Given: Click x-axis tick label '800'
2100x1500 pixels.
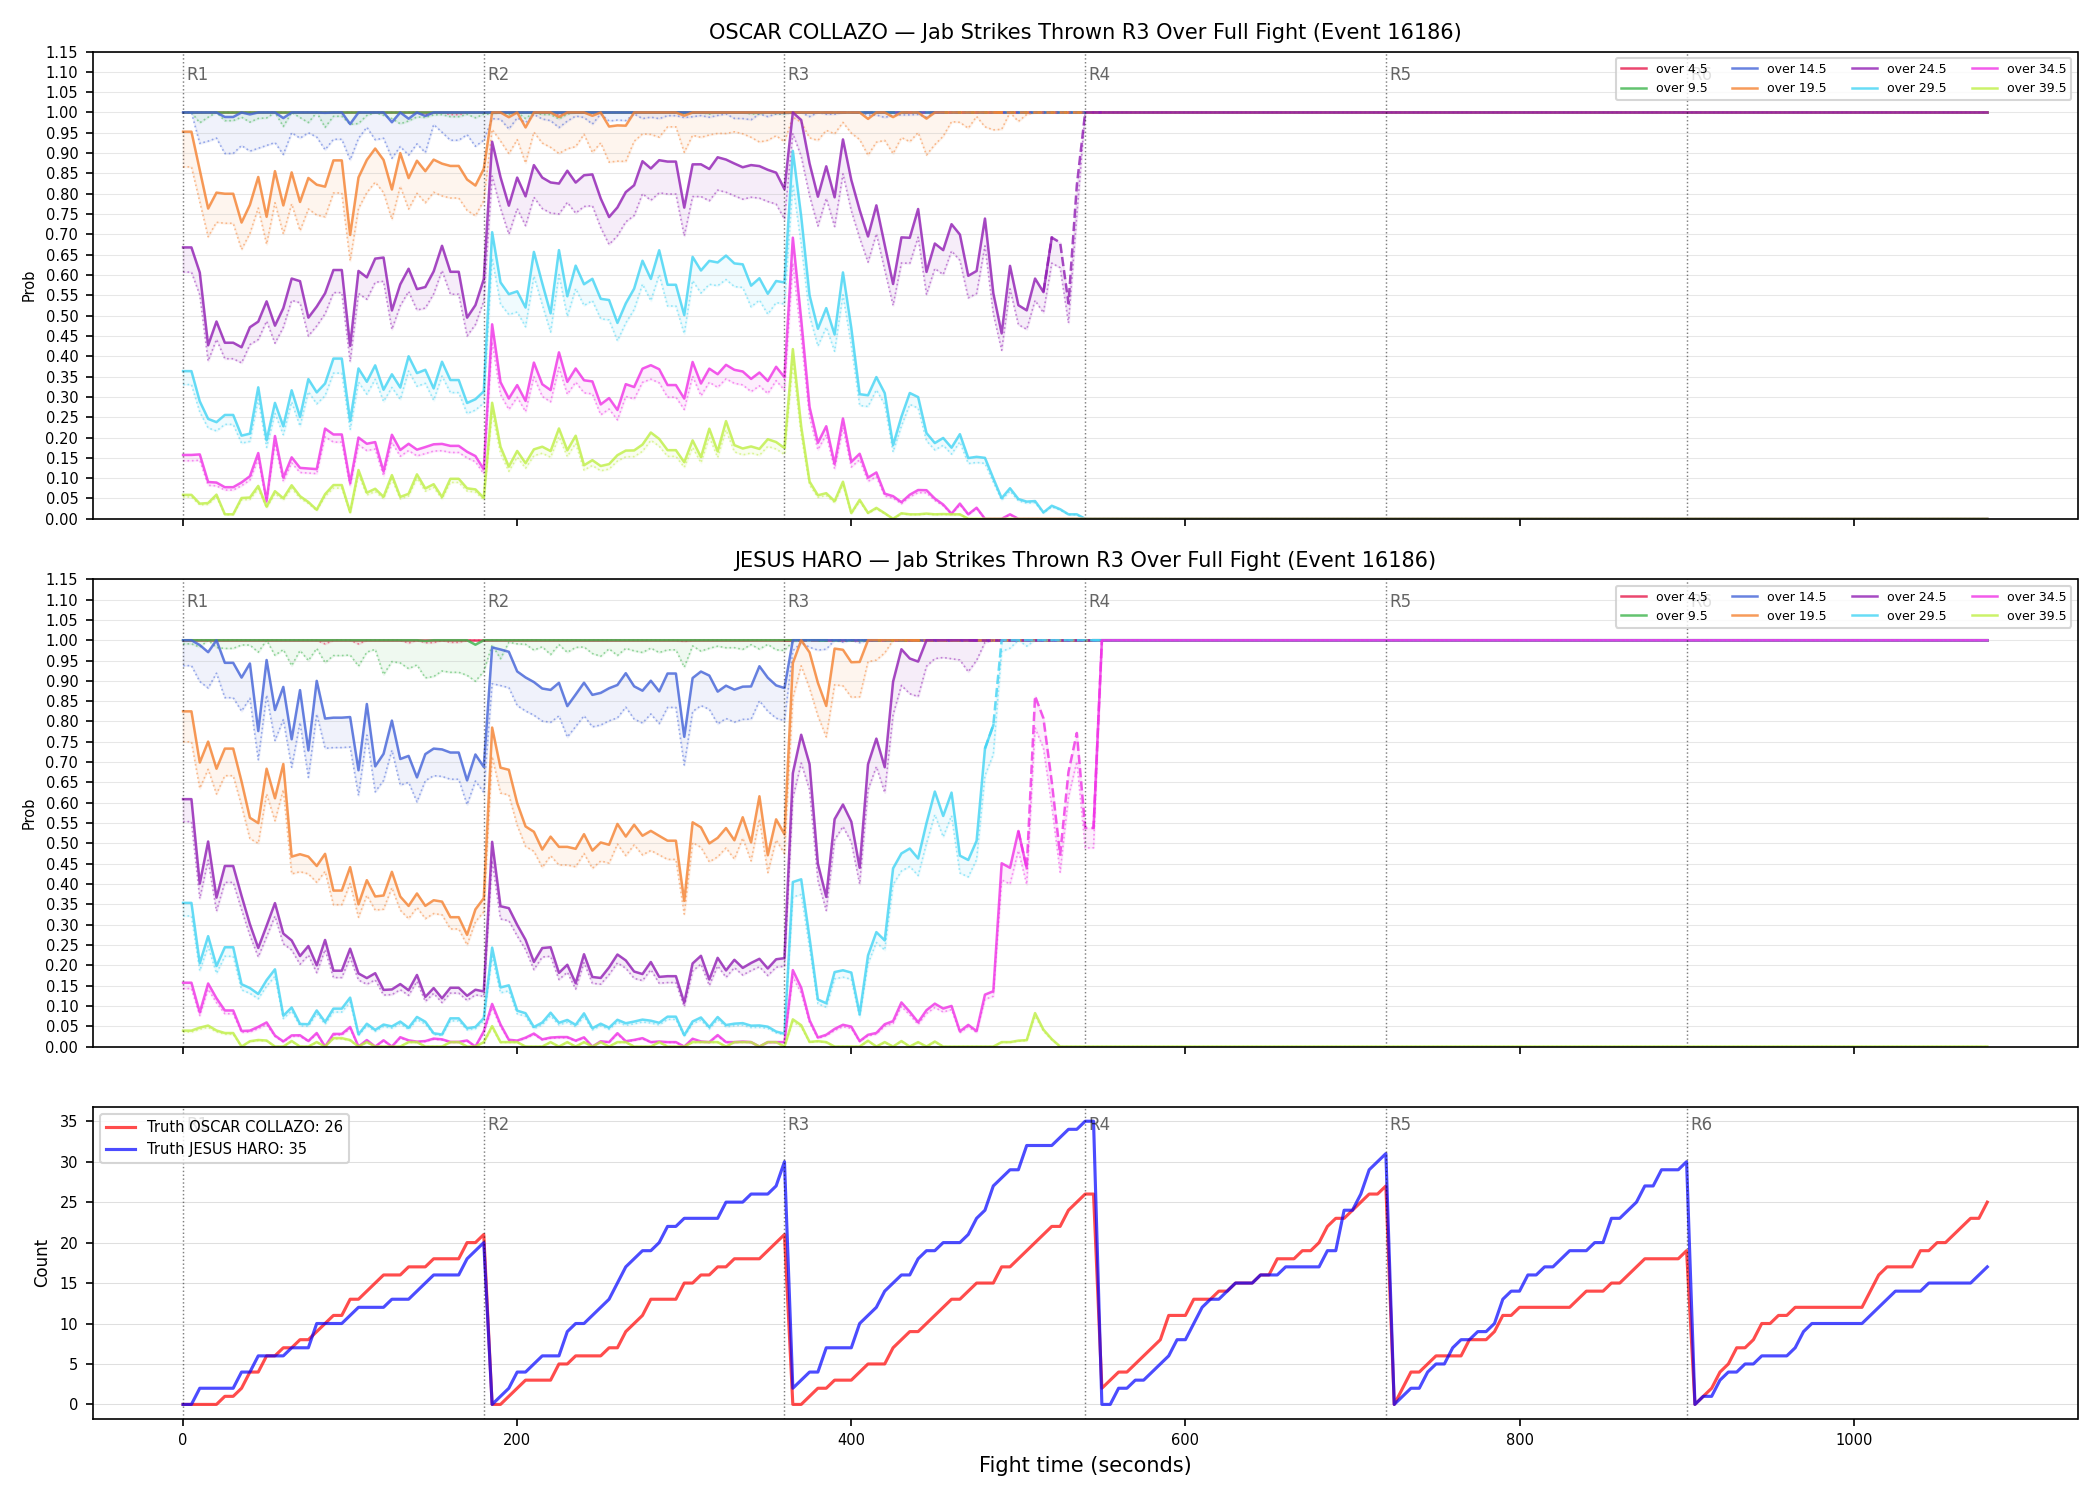Looking at the screenshot, I should pyautogui.click(x=1519, y=1440).
